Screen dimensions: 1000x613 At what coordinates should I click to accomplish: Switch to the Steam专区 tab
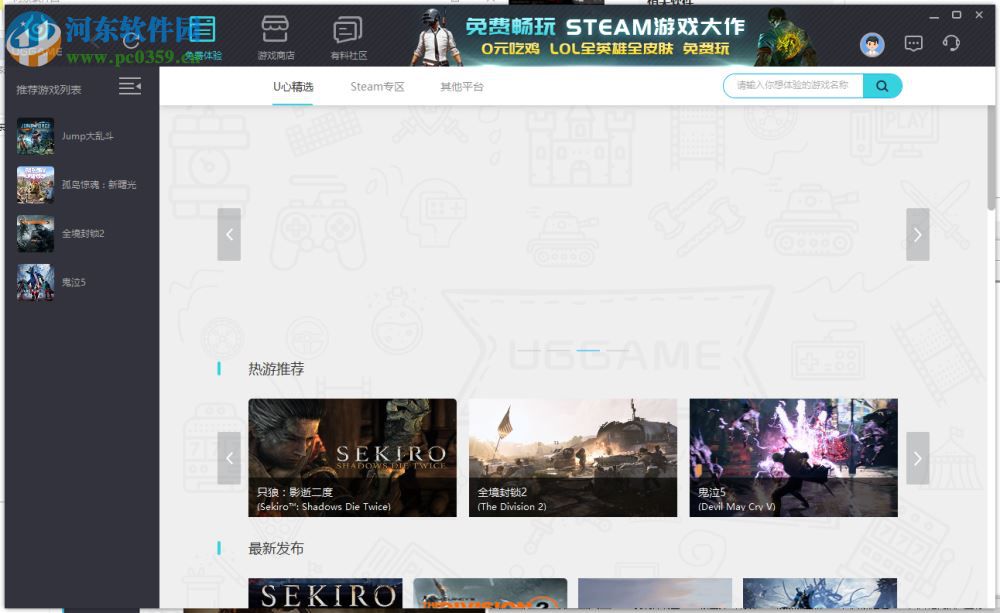tap(377, 87)
